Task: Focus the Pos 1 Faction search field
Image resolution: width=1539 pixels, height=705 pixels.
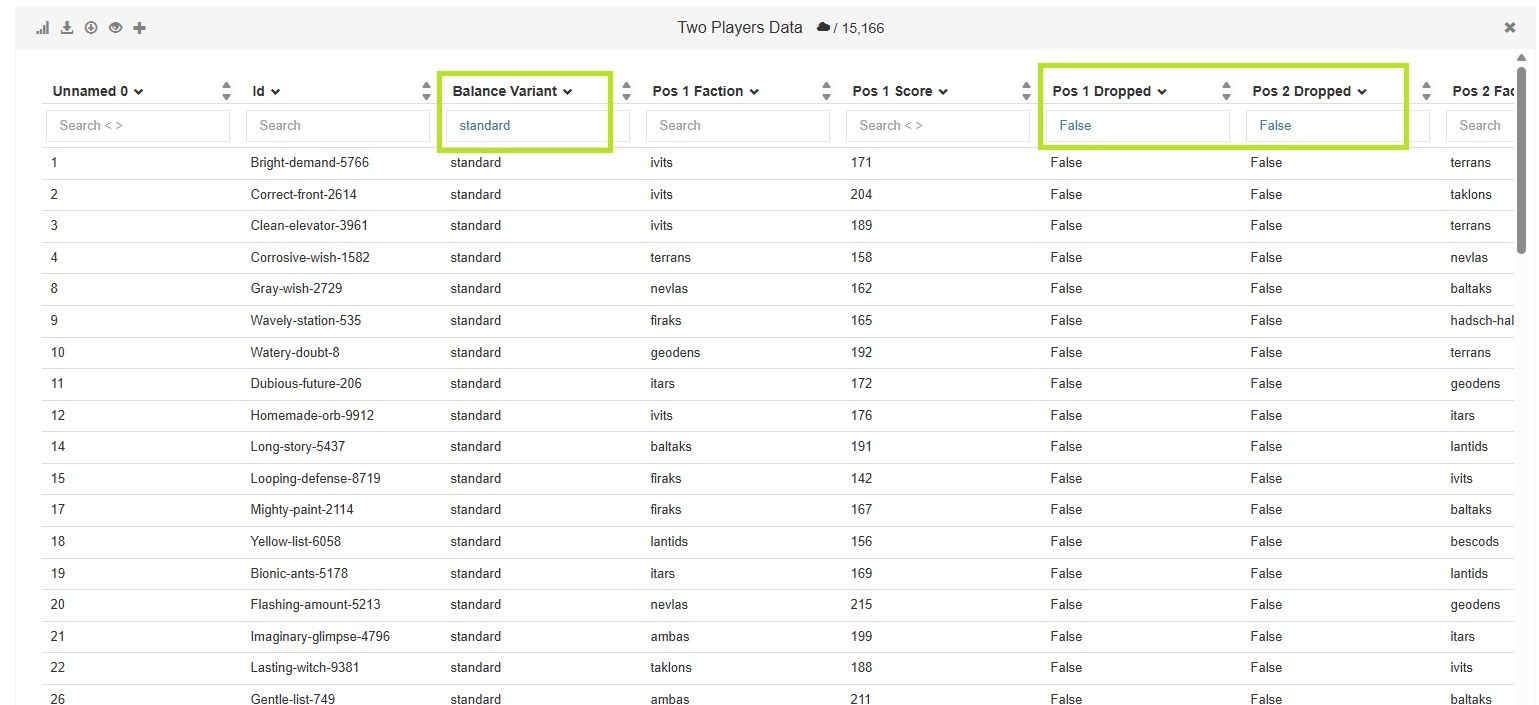Action: 738,125
